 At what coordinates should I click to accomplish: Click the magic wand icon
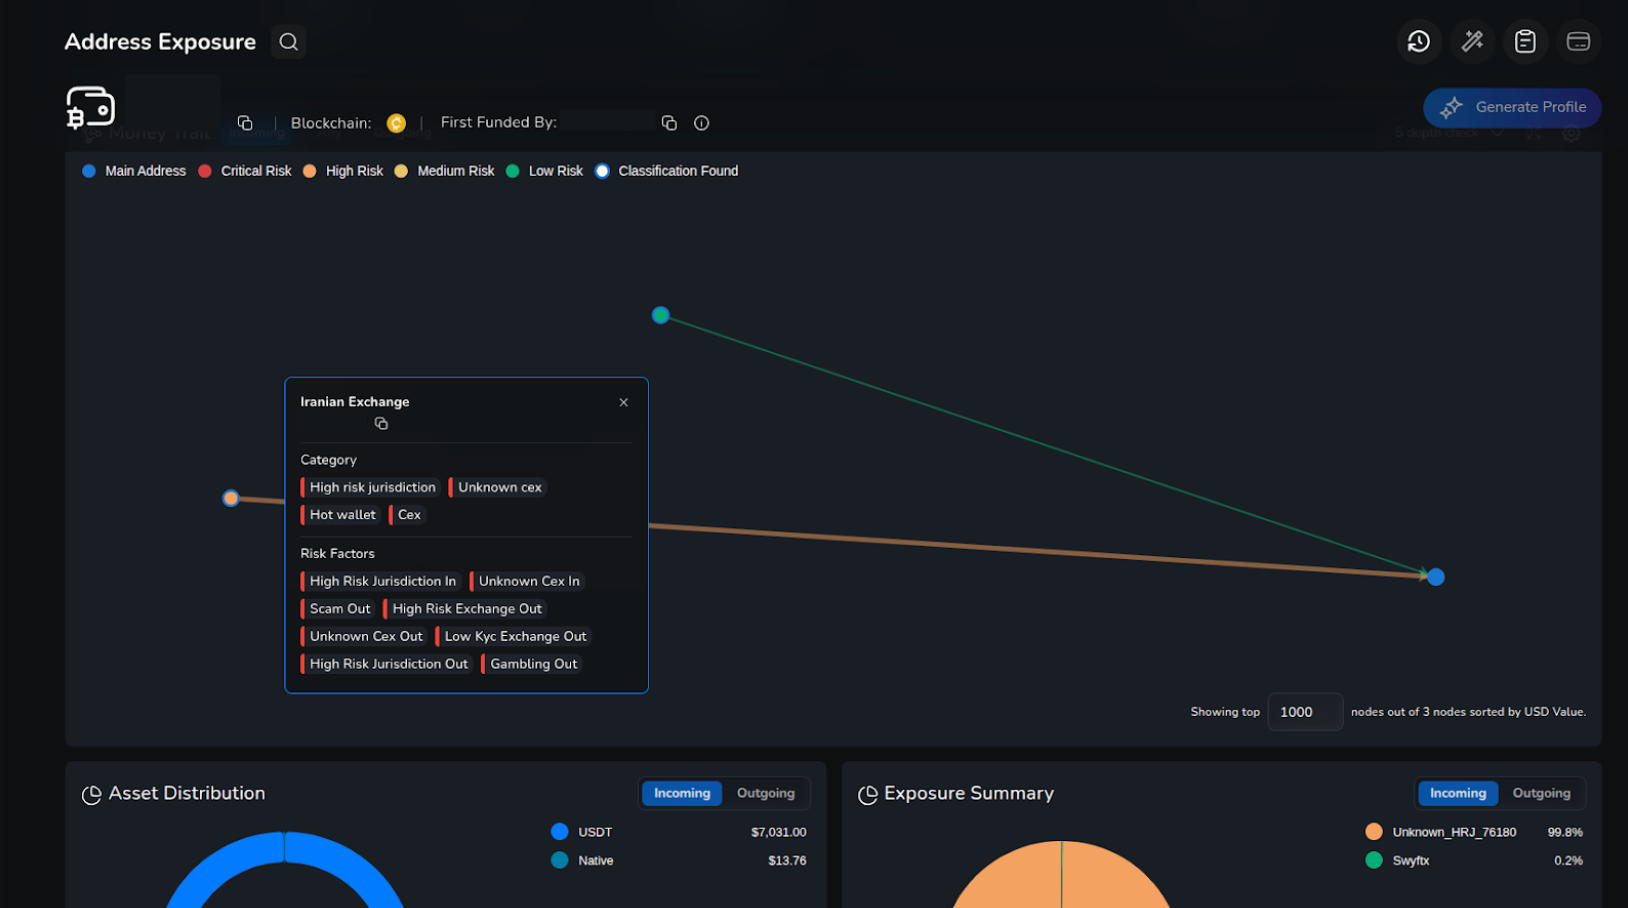tap(1472, 42)
